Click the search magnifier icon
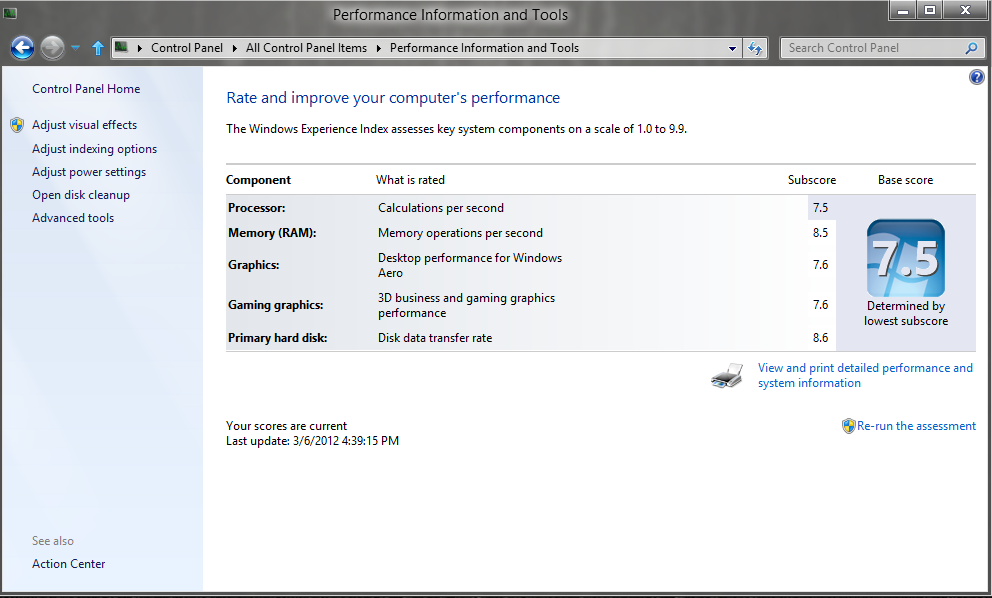This screenshot has width=992, height=598. tap(972, 48)
